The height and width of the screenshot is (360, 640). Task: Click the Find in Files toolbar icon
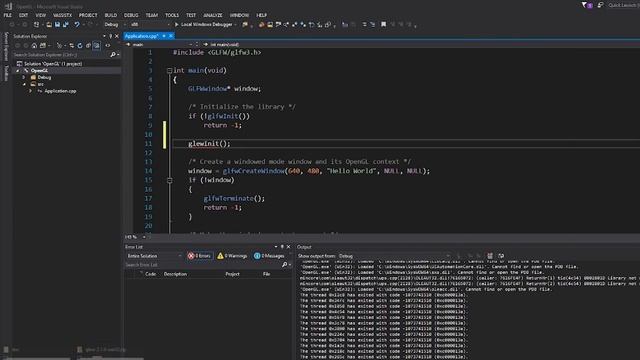click(245, 24)
